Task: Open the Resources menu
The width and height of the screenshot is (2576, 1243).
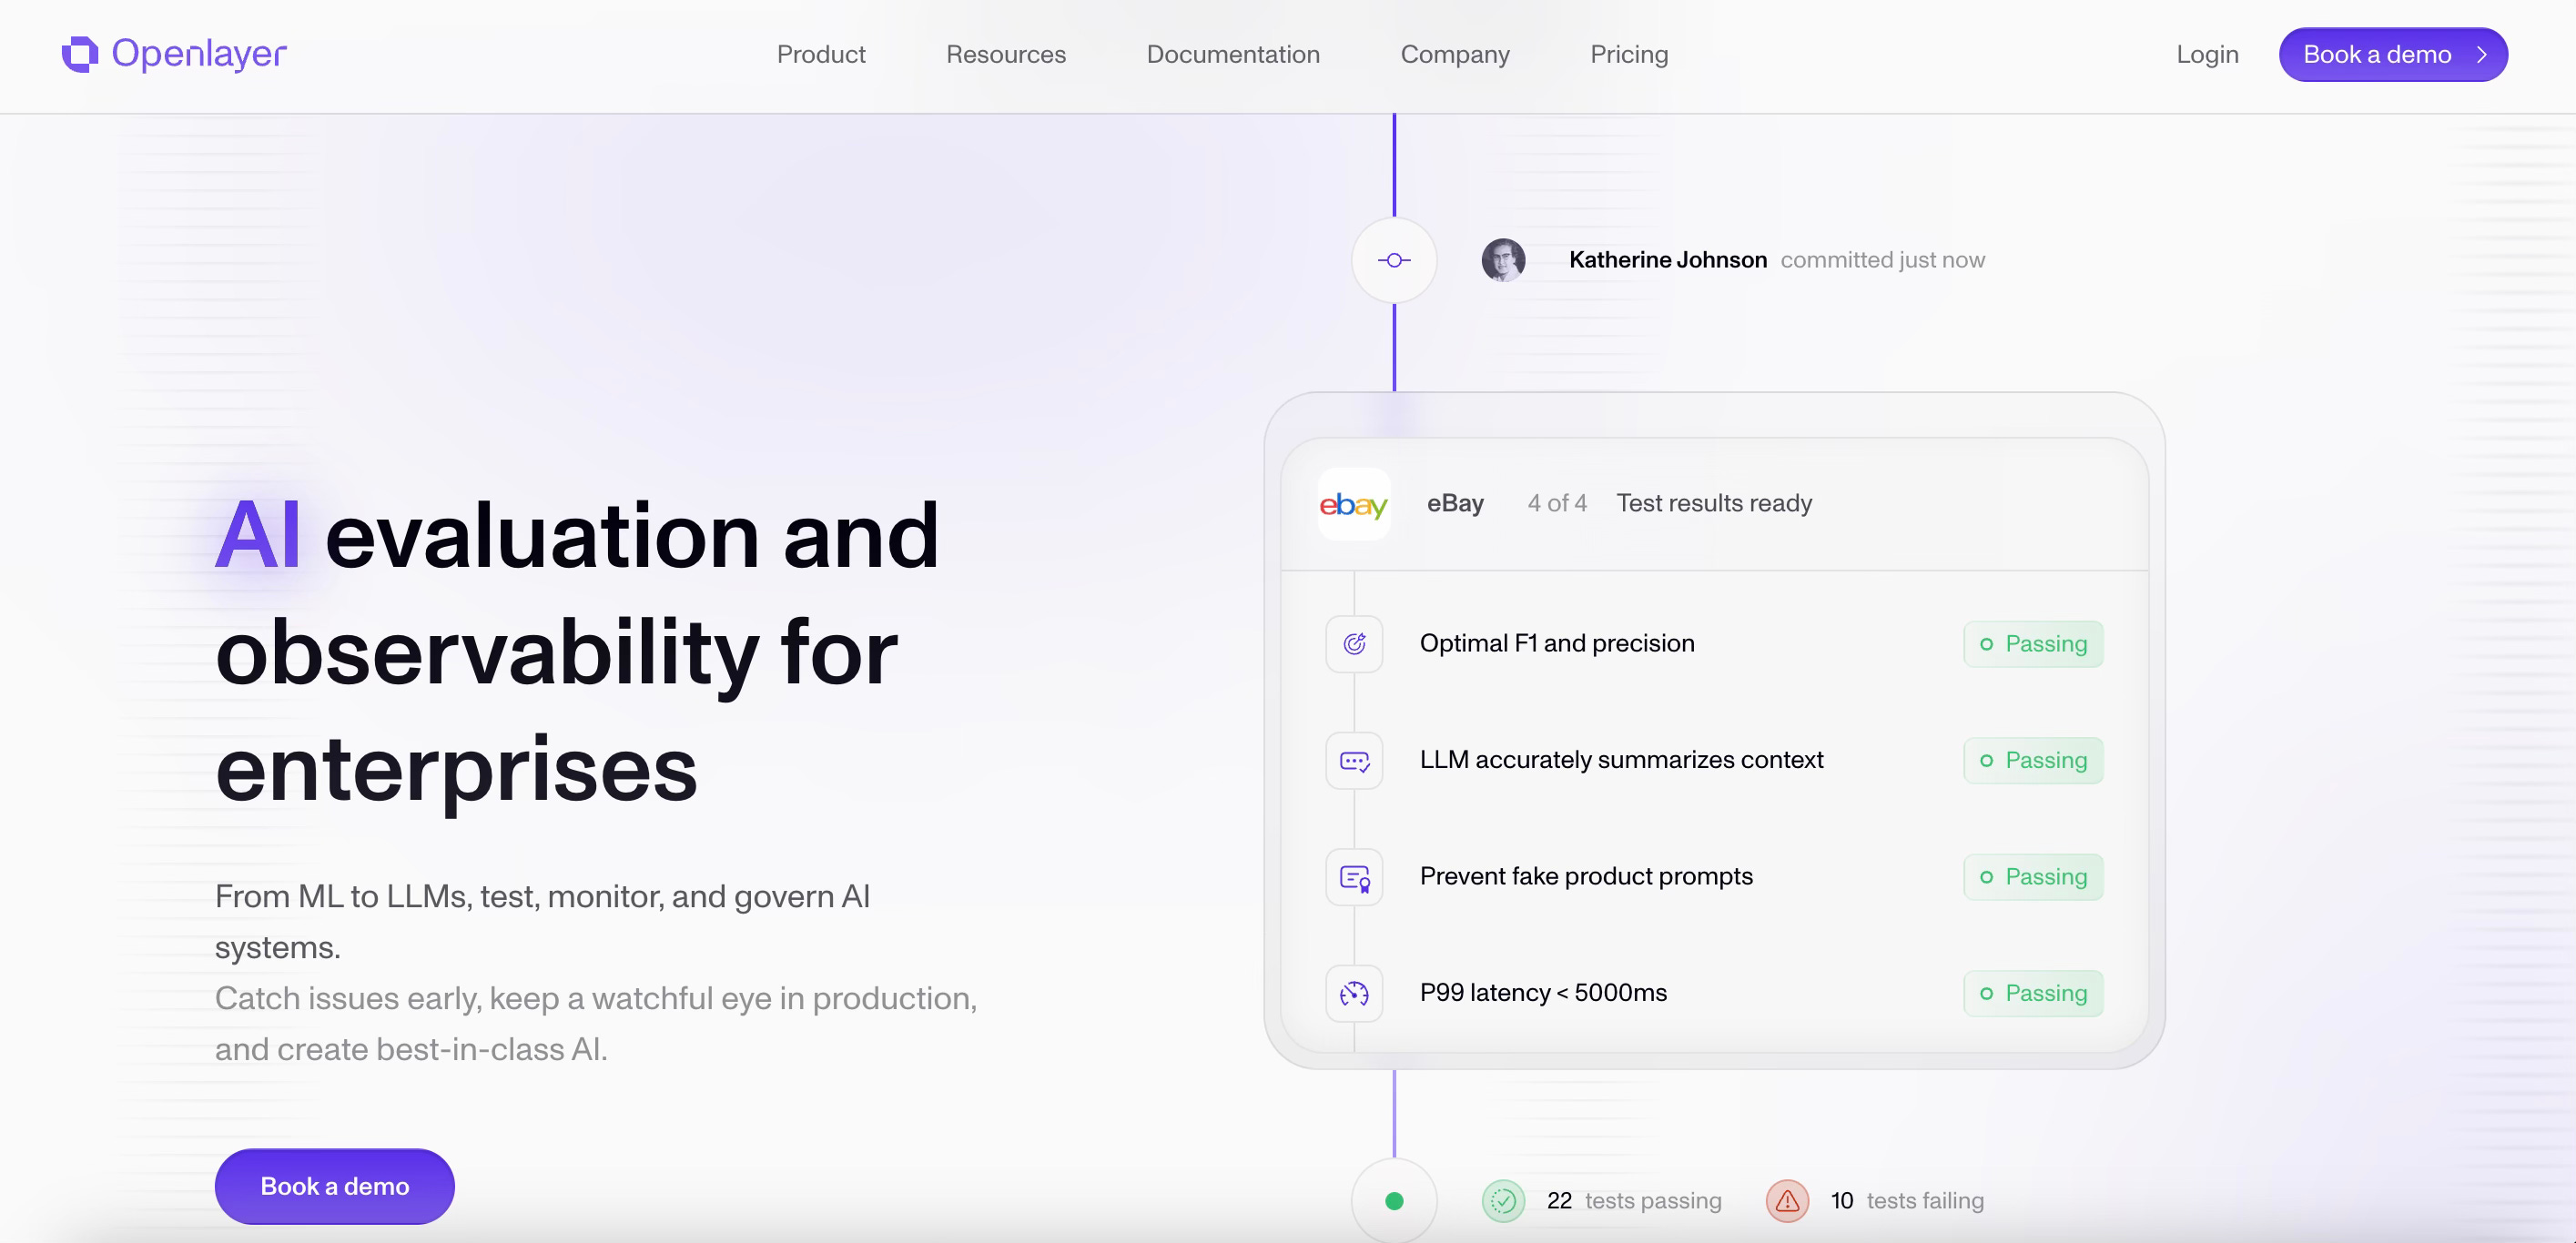Action: coord(1005,54)
